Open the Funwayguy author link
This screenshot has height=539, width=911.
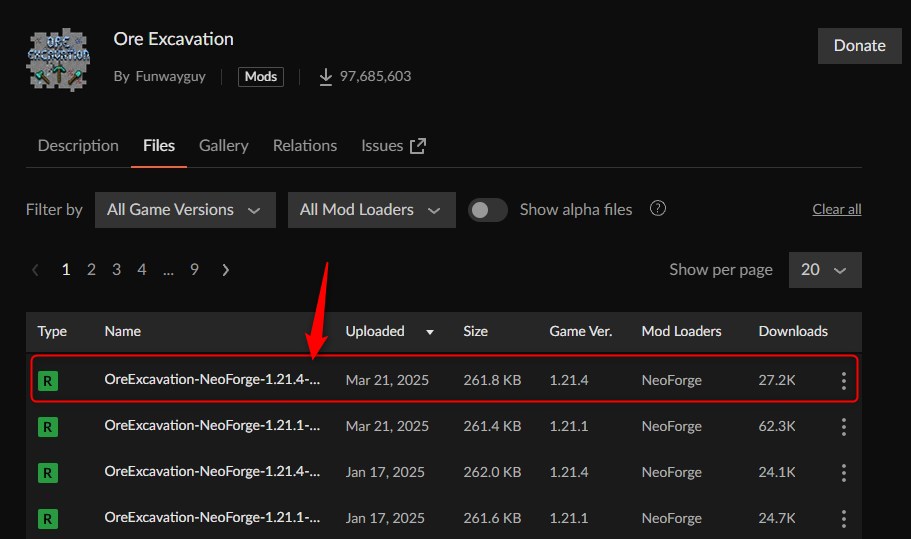point(170,77)
